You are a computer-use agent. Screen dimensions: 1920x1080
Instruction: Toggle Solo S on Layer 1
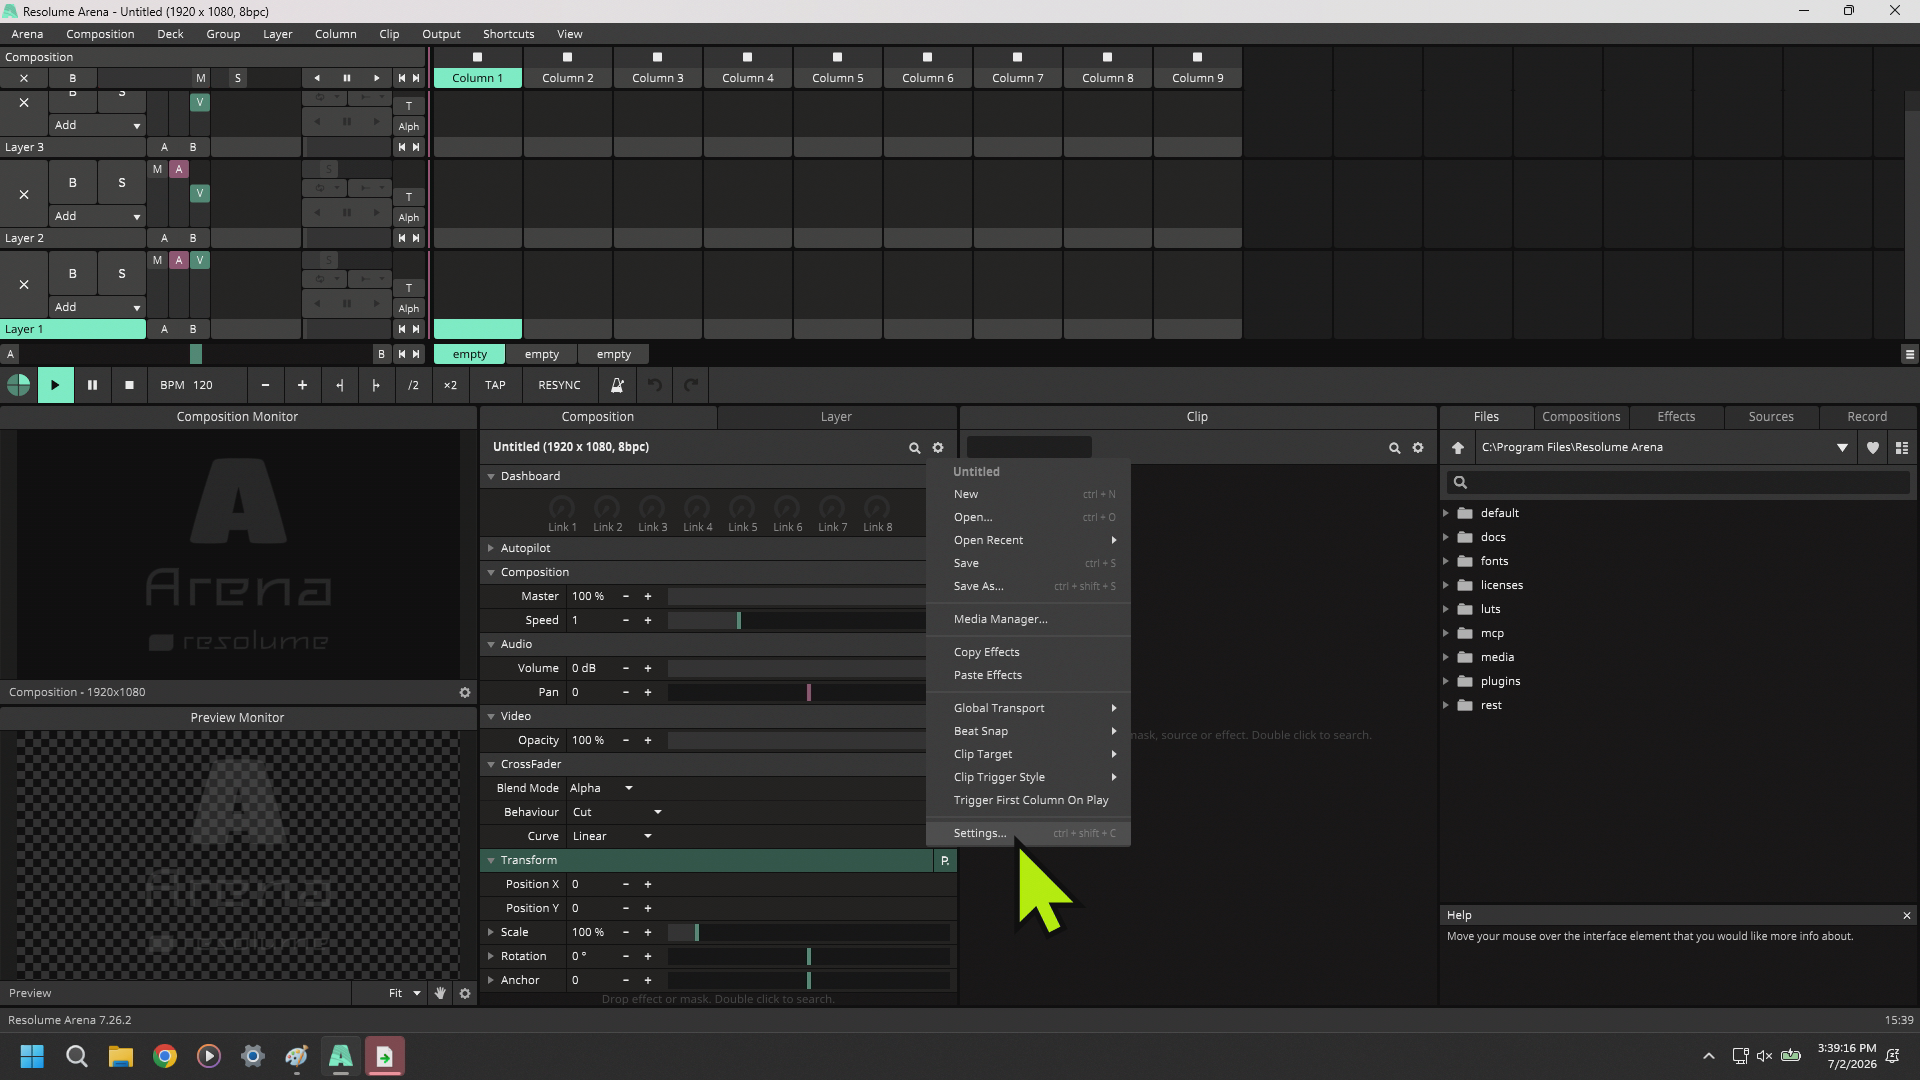pos(122,273)
